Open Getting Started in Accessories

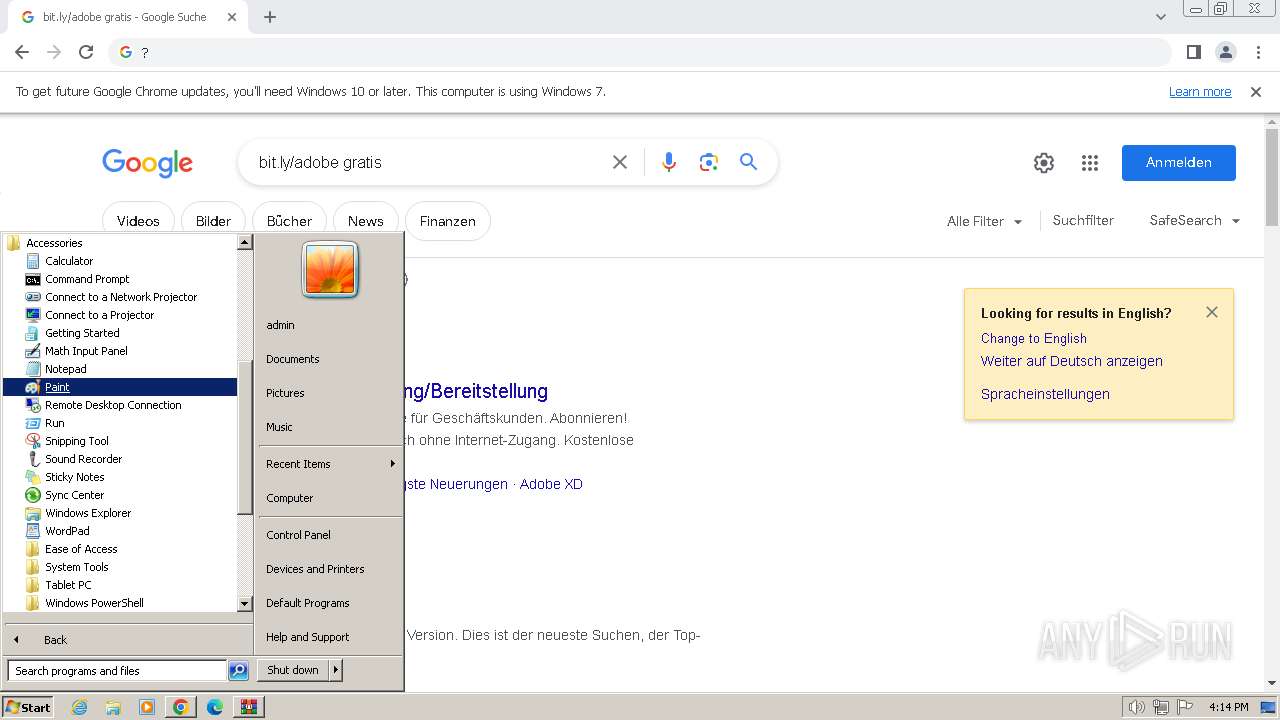(82, 333)
